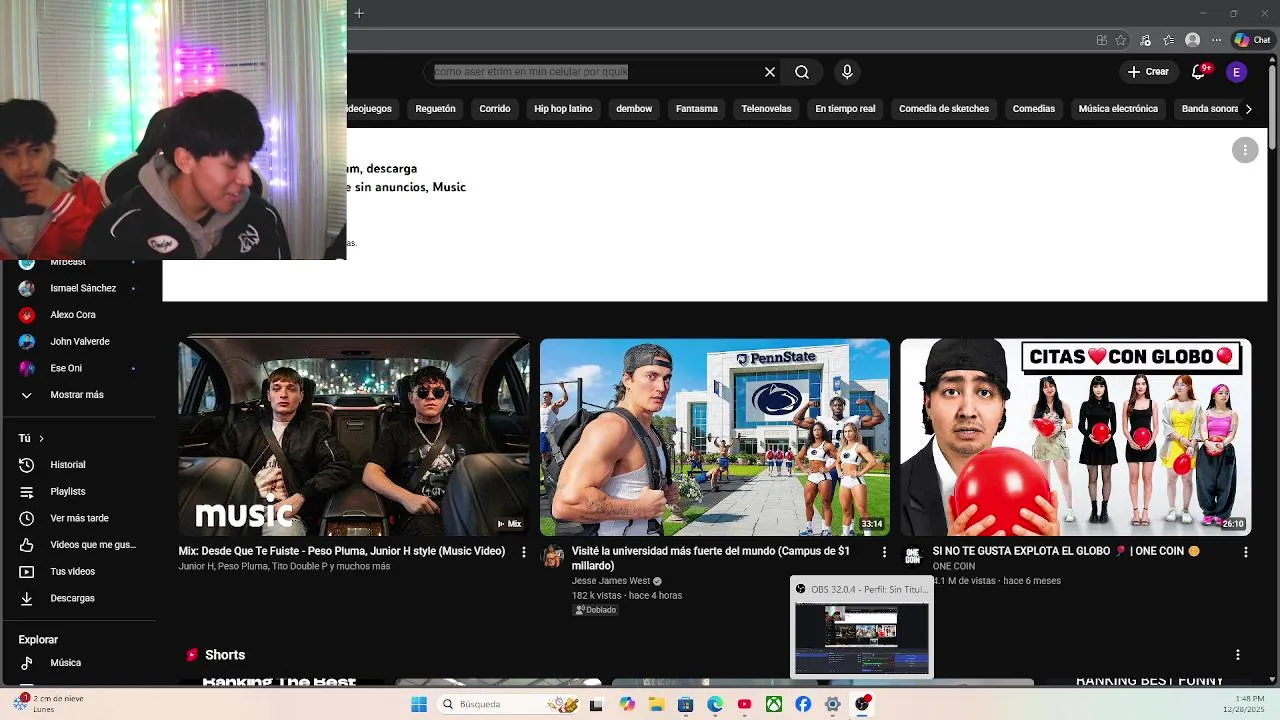Open OBS Studio from taskbar
Screen dimensions: 1280x720
(862, 704)
